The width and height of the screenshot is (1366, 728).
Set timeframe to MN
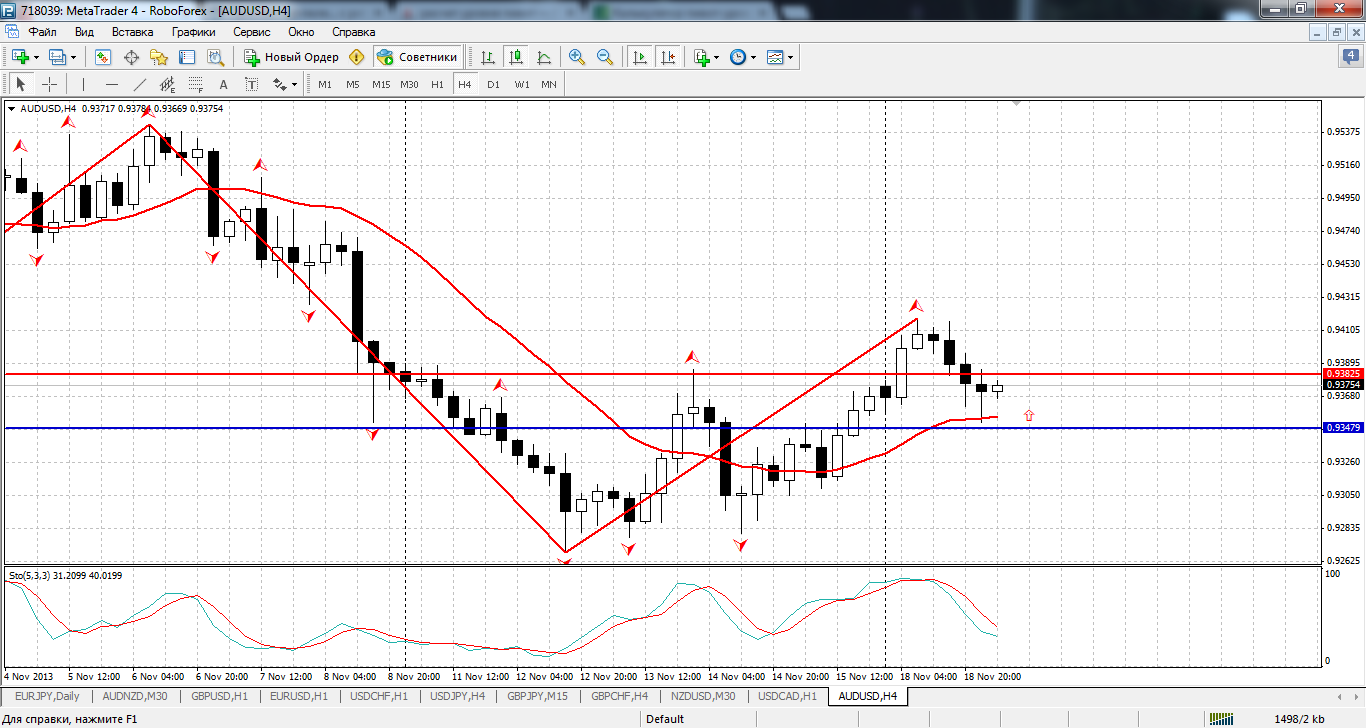point(549,84)
